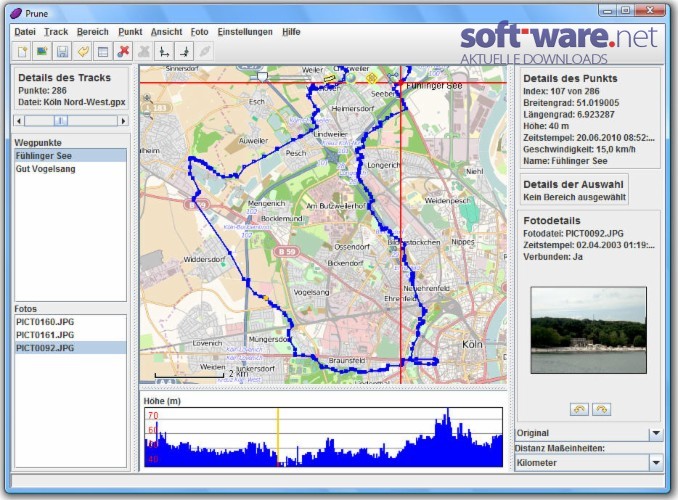Click the map zoom-in magnifier icon
Screen dimensions: 678x500
coord(147,98)
